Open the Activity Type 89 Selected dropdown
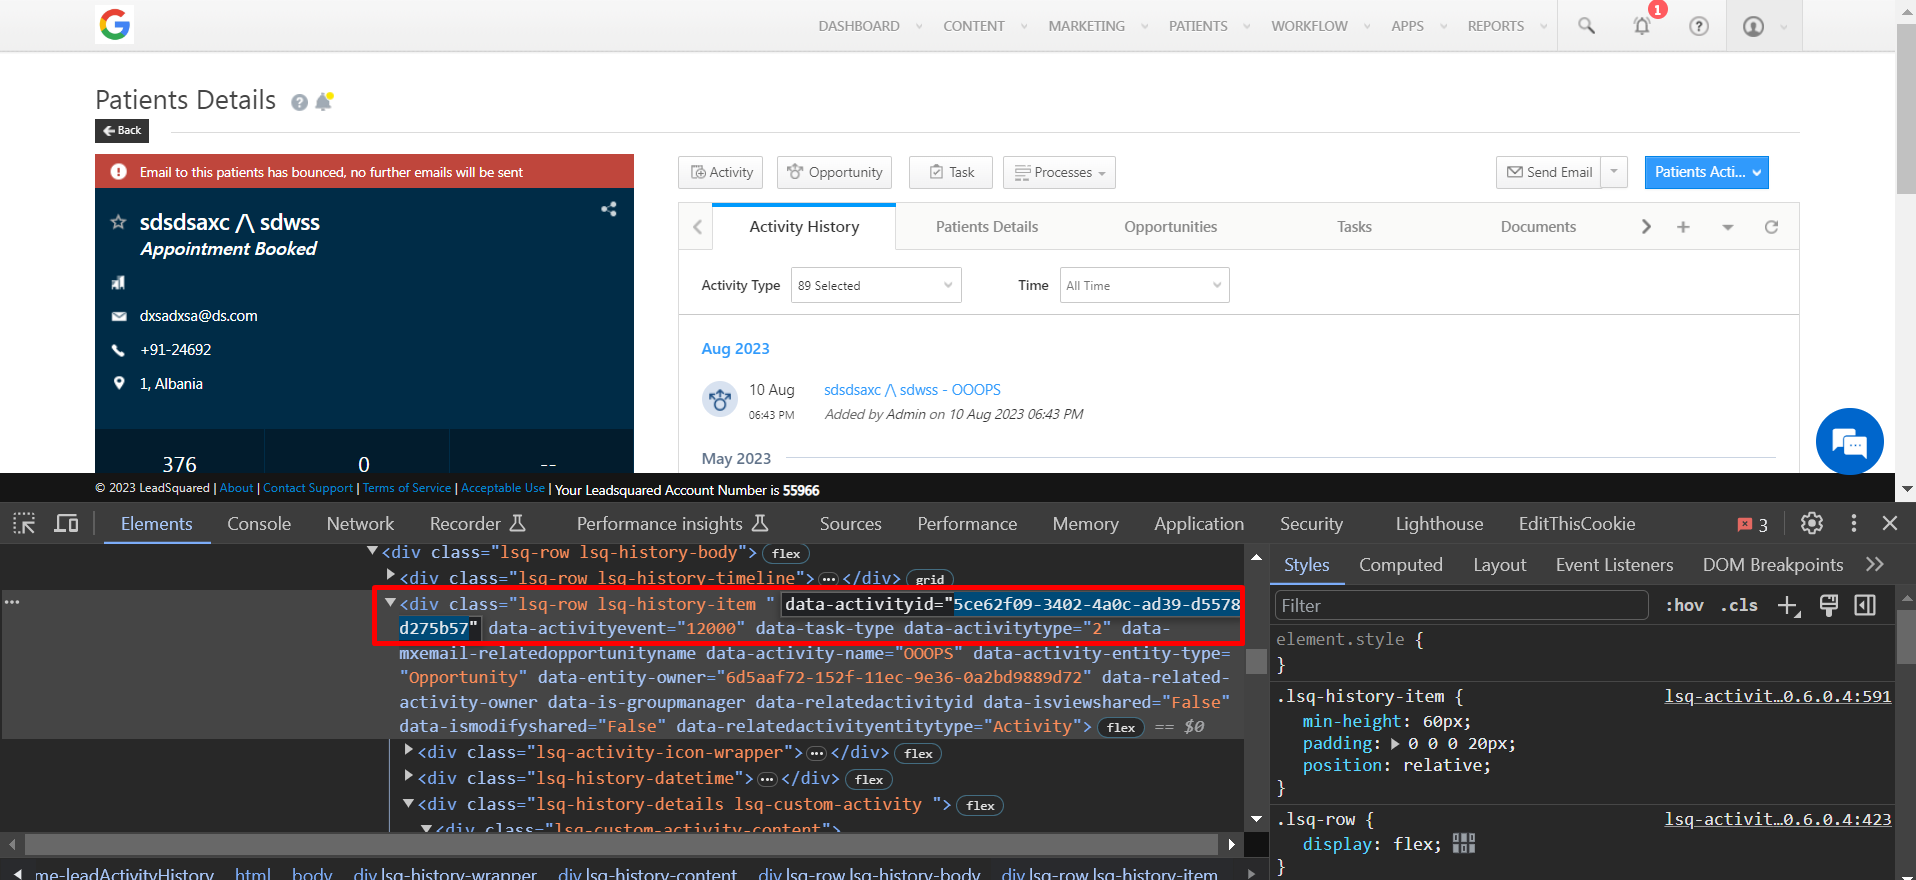The height and width of the screenshot is (880, 1916). (875, 285)
